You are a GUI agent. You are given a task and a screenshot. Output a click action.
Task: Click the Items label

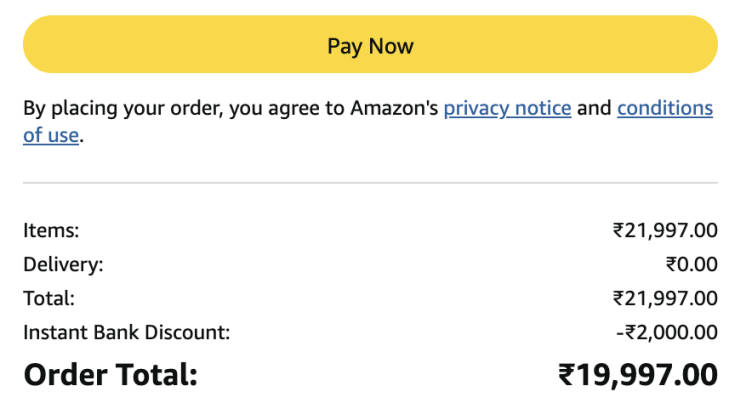[x=51, y=230]
